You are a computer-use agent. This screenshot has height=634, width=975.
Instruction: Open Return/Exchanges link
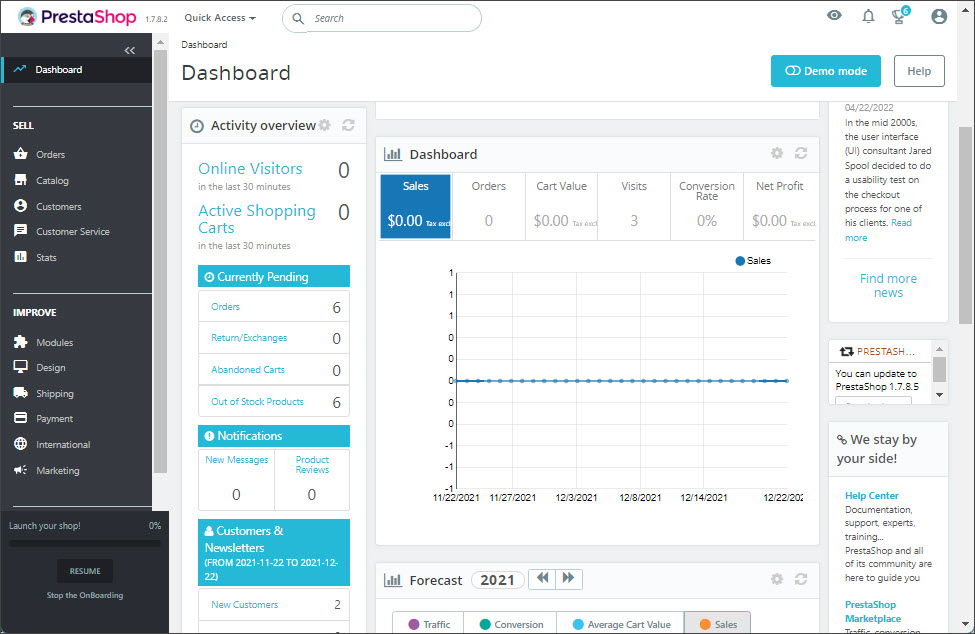249,338
